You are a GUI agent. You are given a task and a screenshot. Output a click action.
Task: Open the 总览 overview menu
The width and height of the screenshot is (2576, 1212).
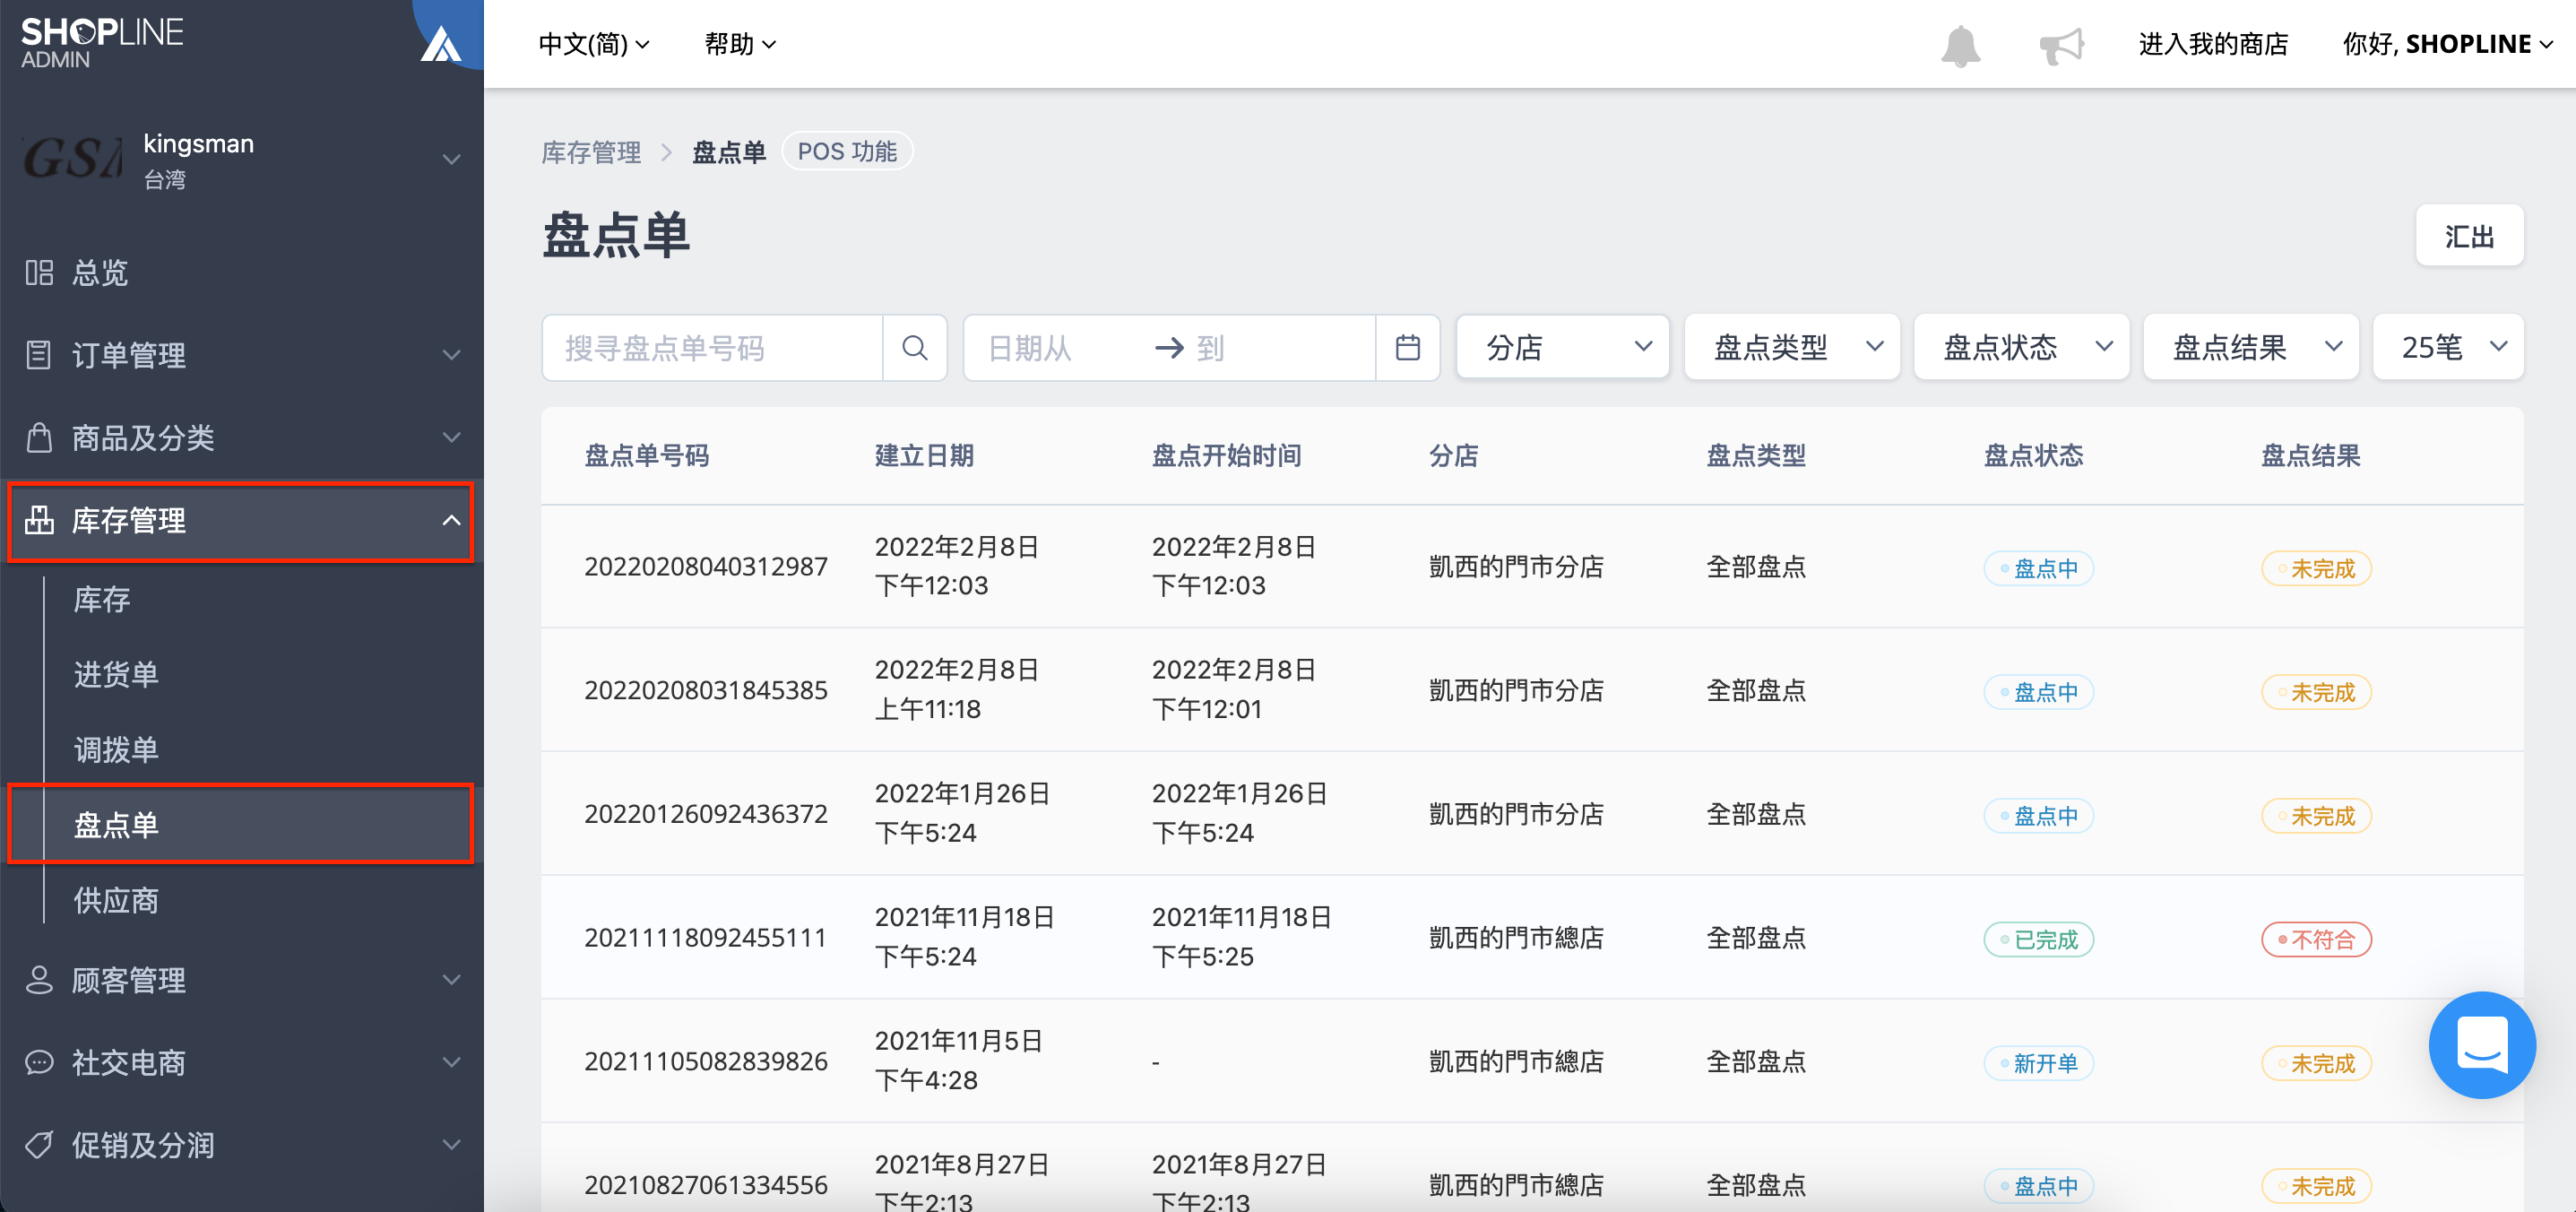click(x=242, y=272)
